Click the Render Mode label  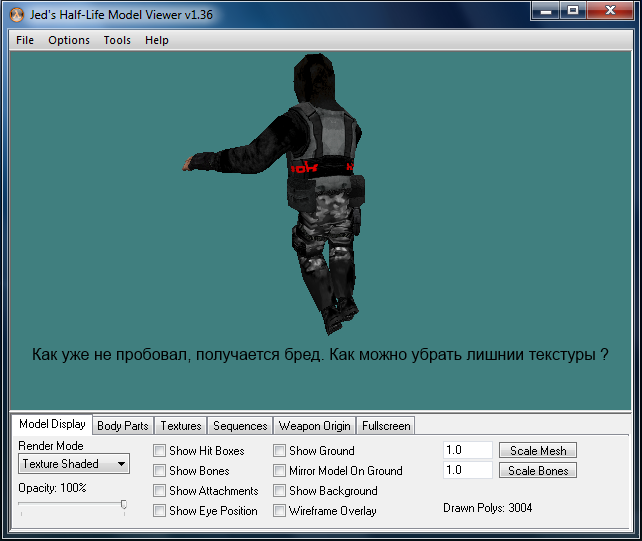pyautogui.click(x=51, y=446)
